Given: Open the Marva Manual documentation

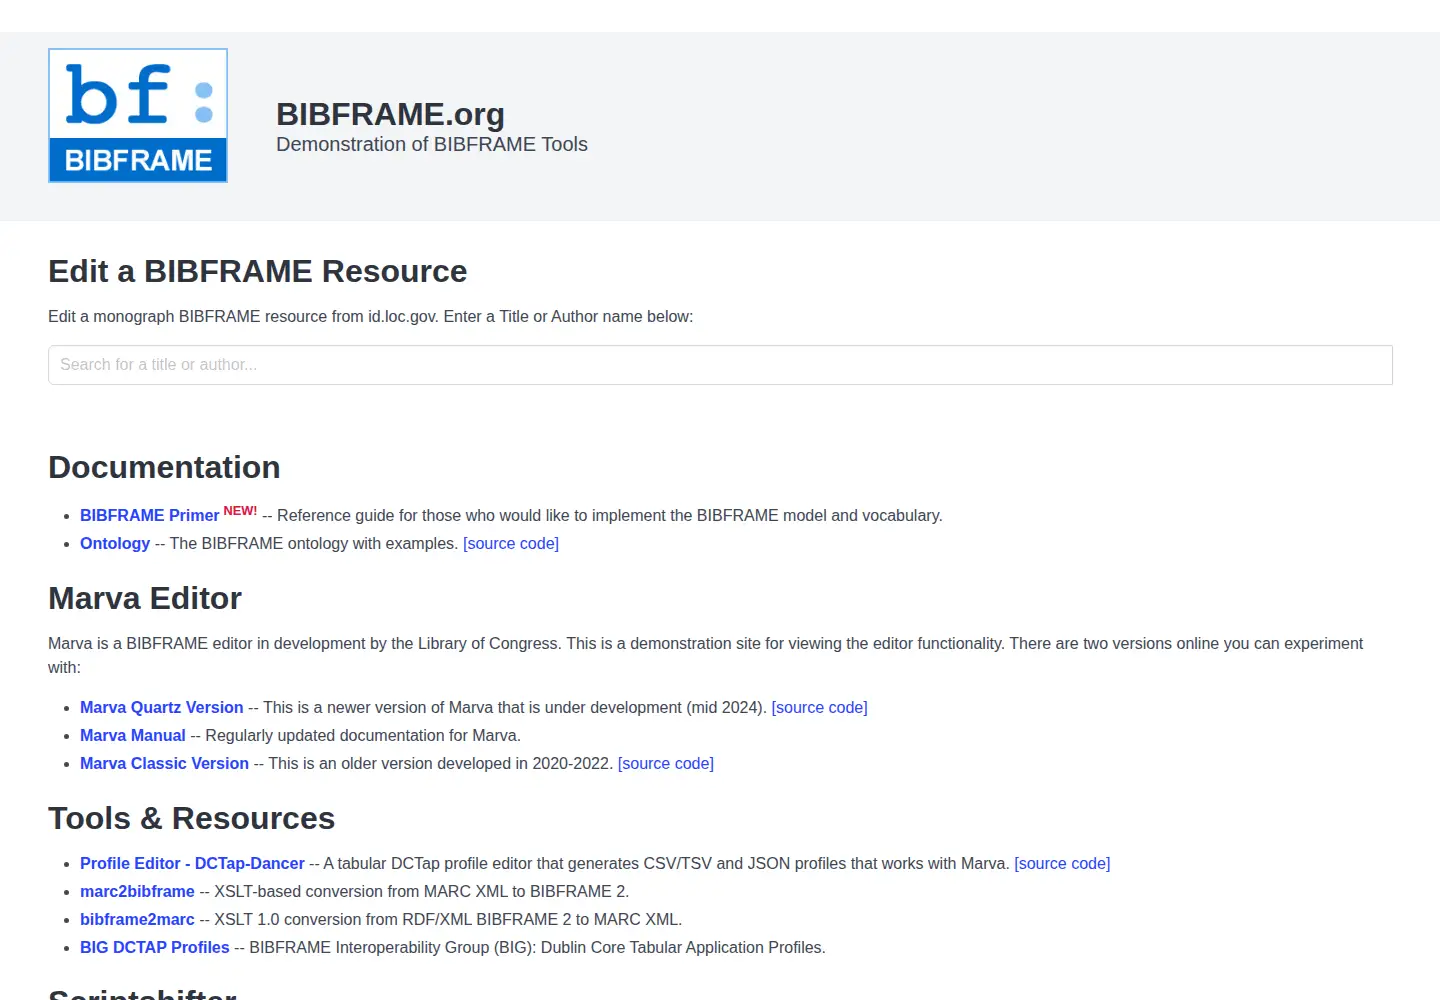Looking at the screenshot, I should pos(133,736).
